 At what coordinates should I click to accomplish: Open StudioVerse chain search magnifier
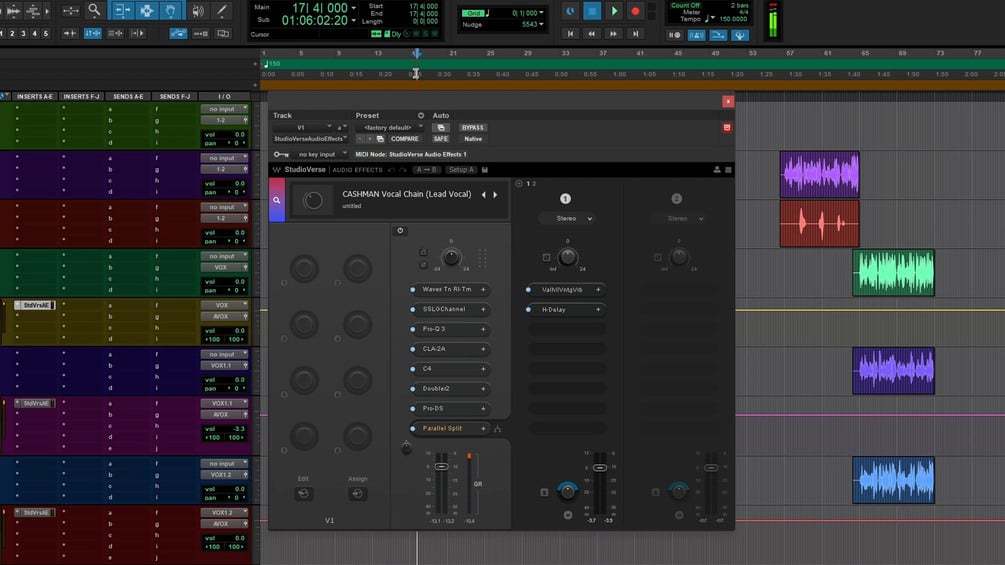(x=277, y=200)
